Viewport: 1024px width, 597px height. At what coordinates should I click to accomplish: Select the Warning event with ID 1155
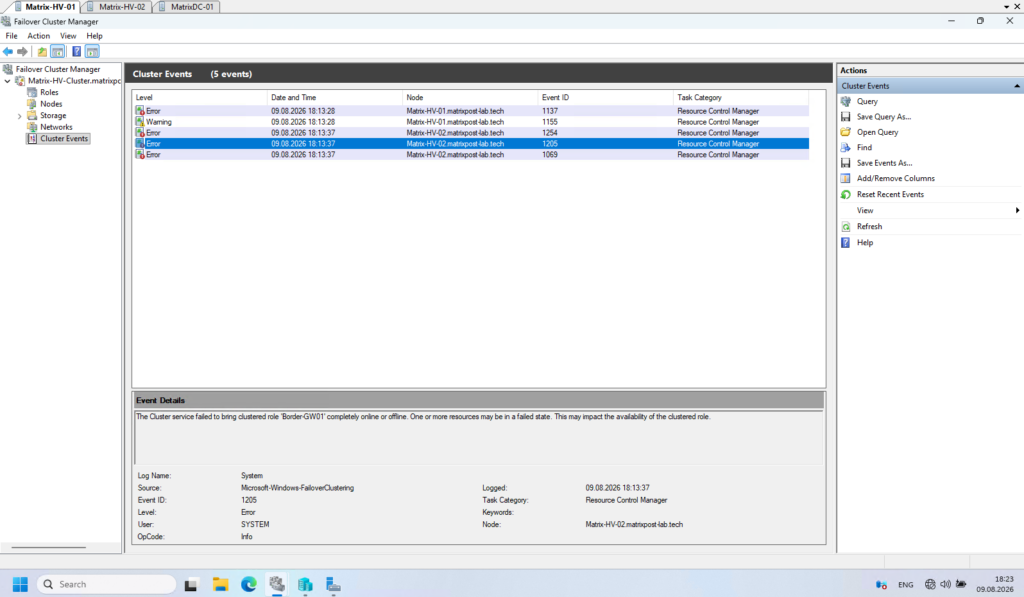(471, 122)
